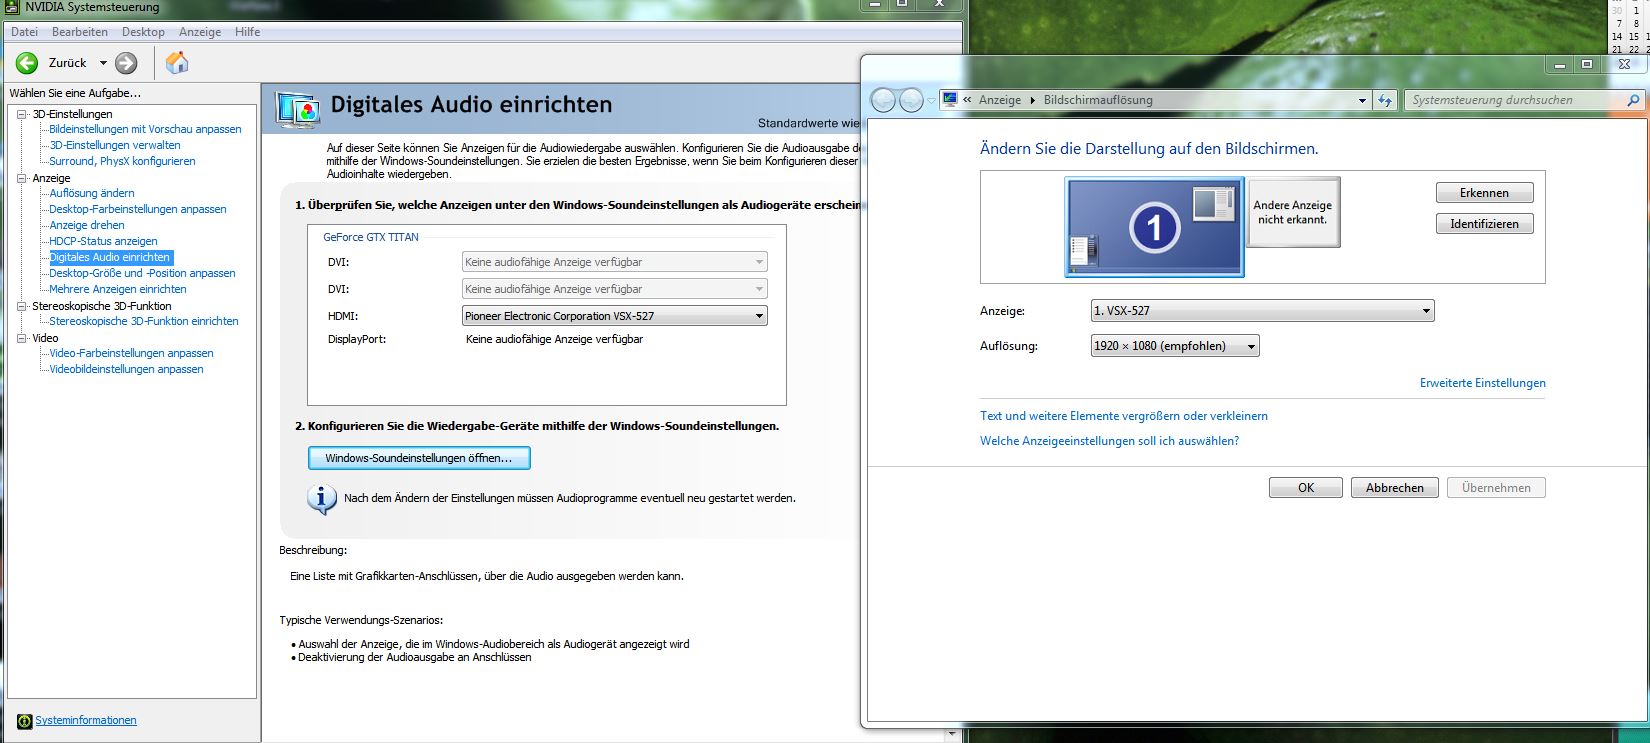The width and height of the screenshot is (1650, 743).
Task: Click 'Anzeige' breadcrumb in address bar
Action: pyautogui.click(x=1000, y=100)
